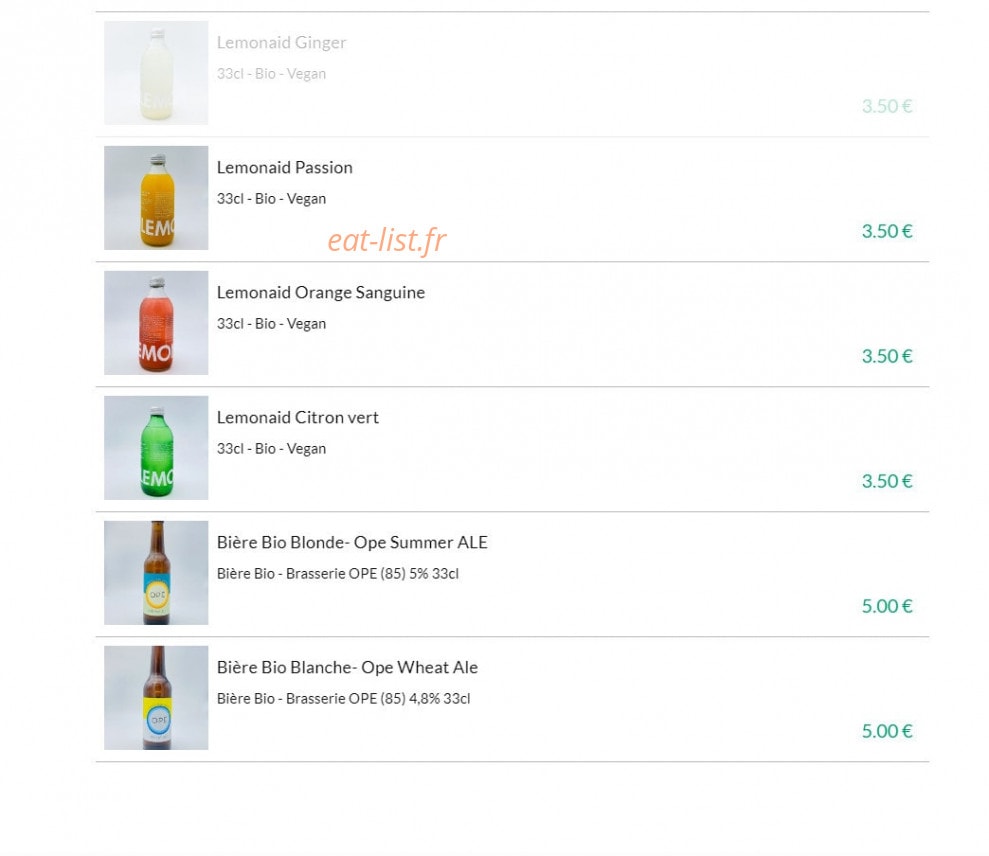Open the Lemonaid Passion item title
The width and height of the screenshot is (989, 856).
tap(284, 167)
